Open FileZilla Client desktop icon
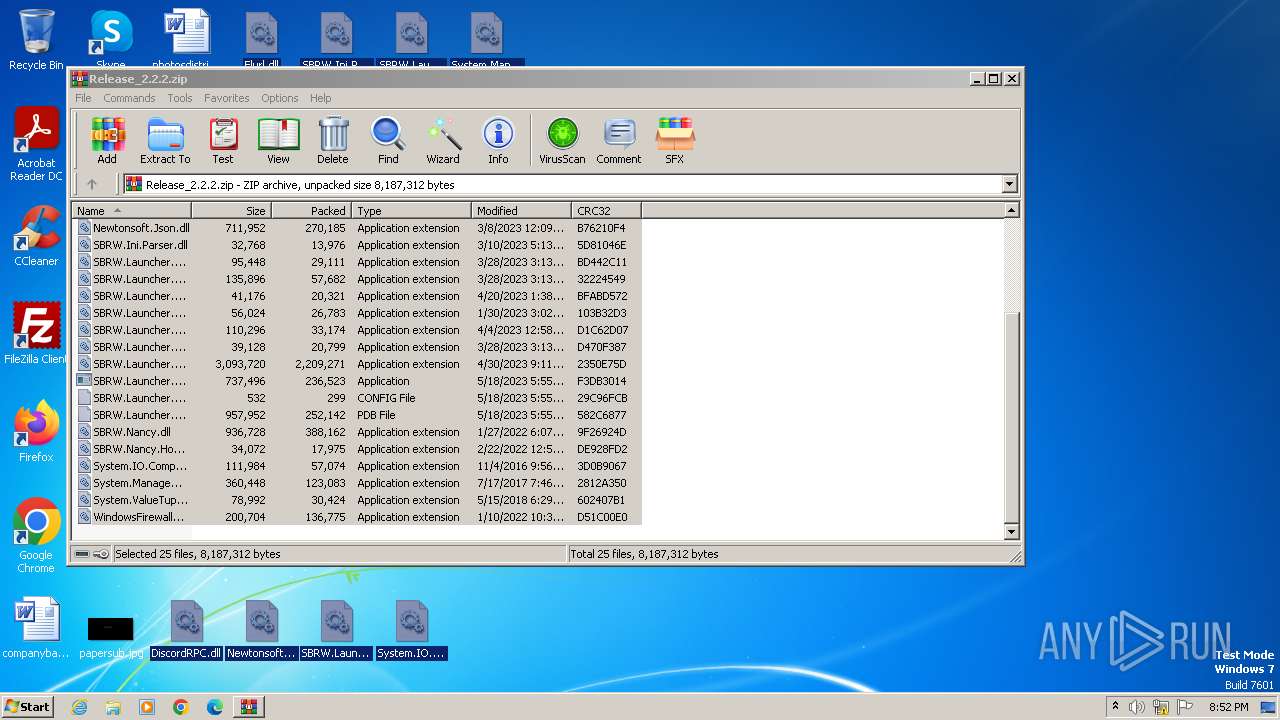1280x720 pixels. point(36,334)
